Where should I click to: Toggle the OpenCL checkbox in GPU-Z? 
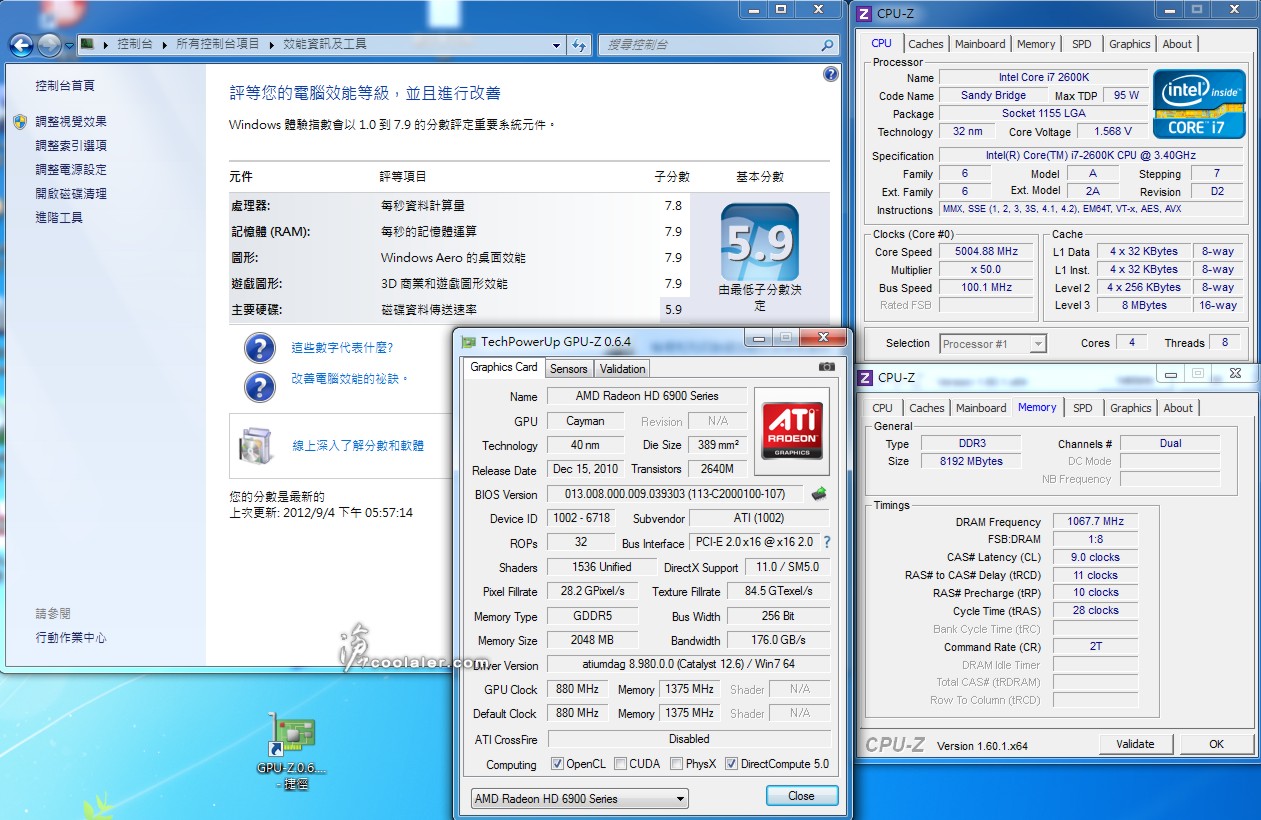(x=557, y=764)
